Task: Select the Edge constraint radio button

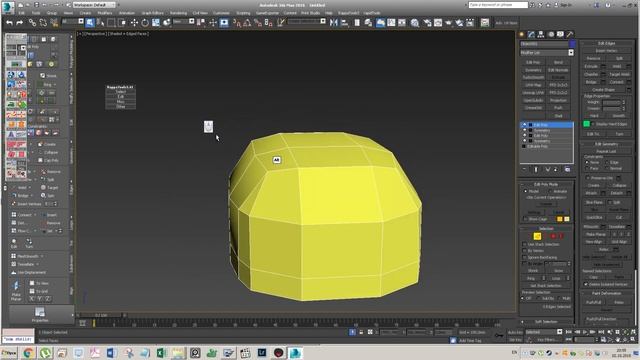Action: coord(606,162)
